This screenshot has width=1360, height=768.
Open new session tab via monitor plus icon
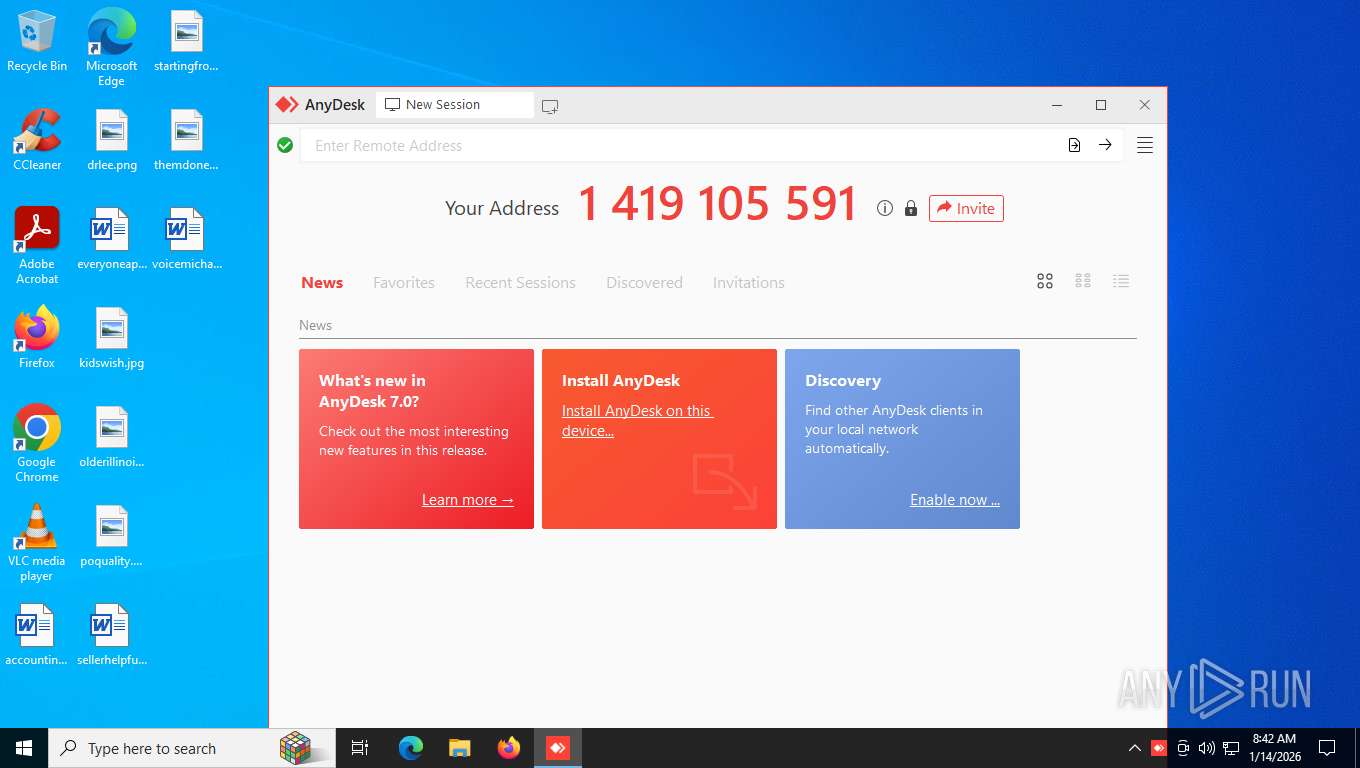tap(550, 105)
